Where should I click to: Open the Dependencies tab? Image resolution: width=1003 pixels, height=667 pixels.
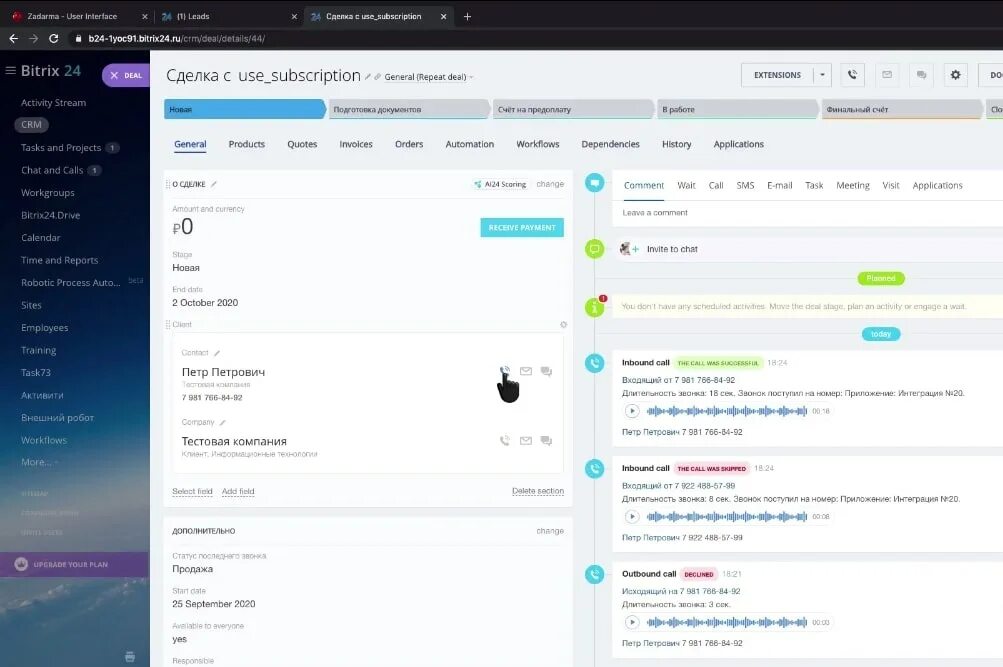click(x=610, y=144)
